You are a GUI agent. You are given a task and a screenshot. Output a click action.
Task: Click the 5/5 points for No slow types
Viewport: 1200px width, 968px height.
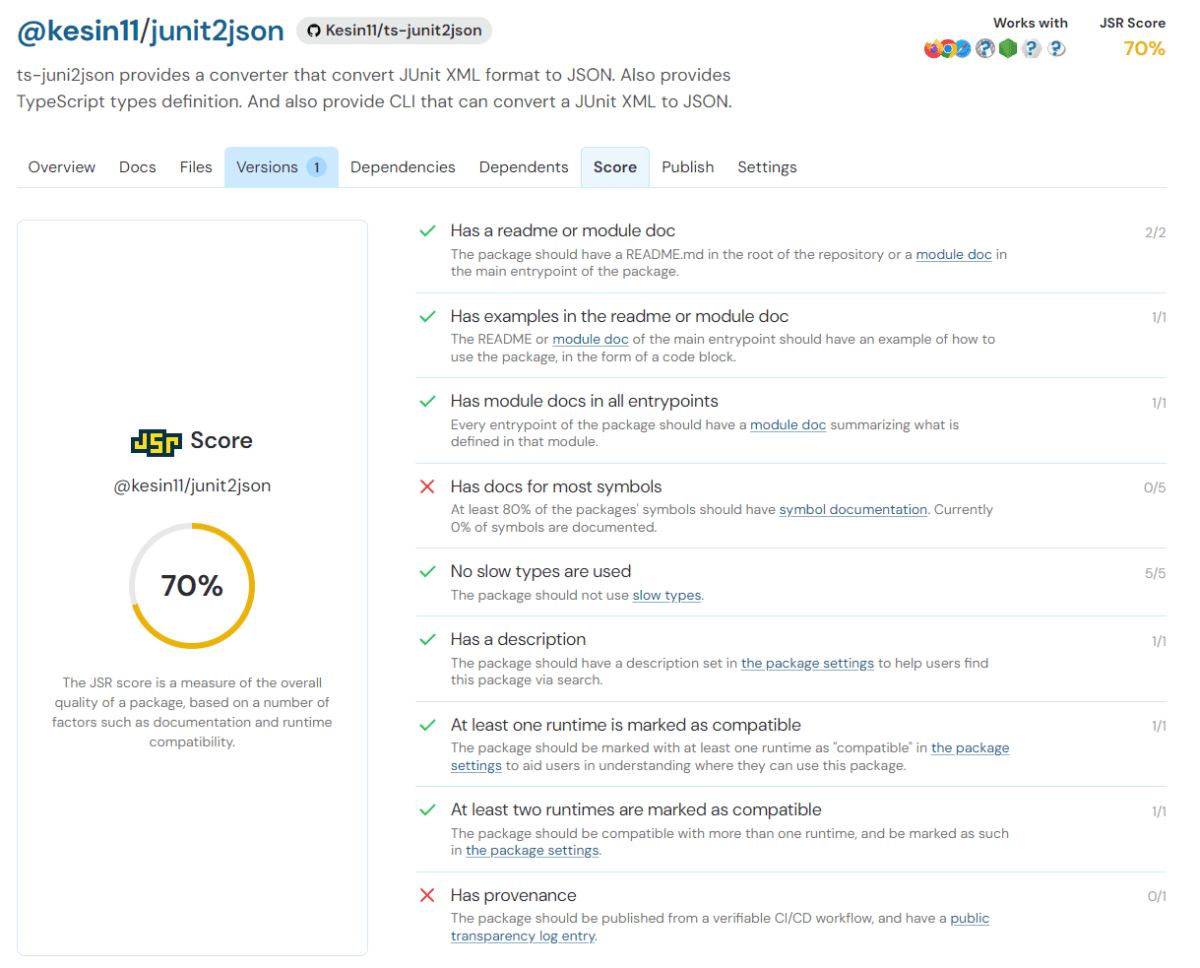1155,574
